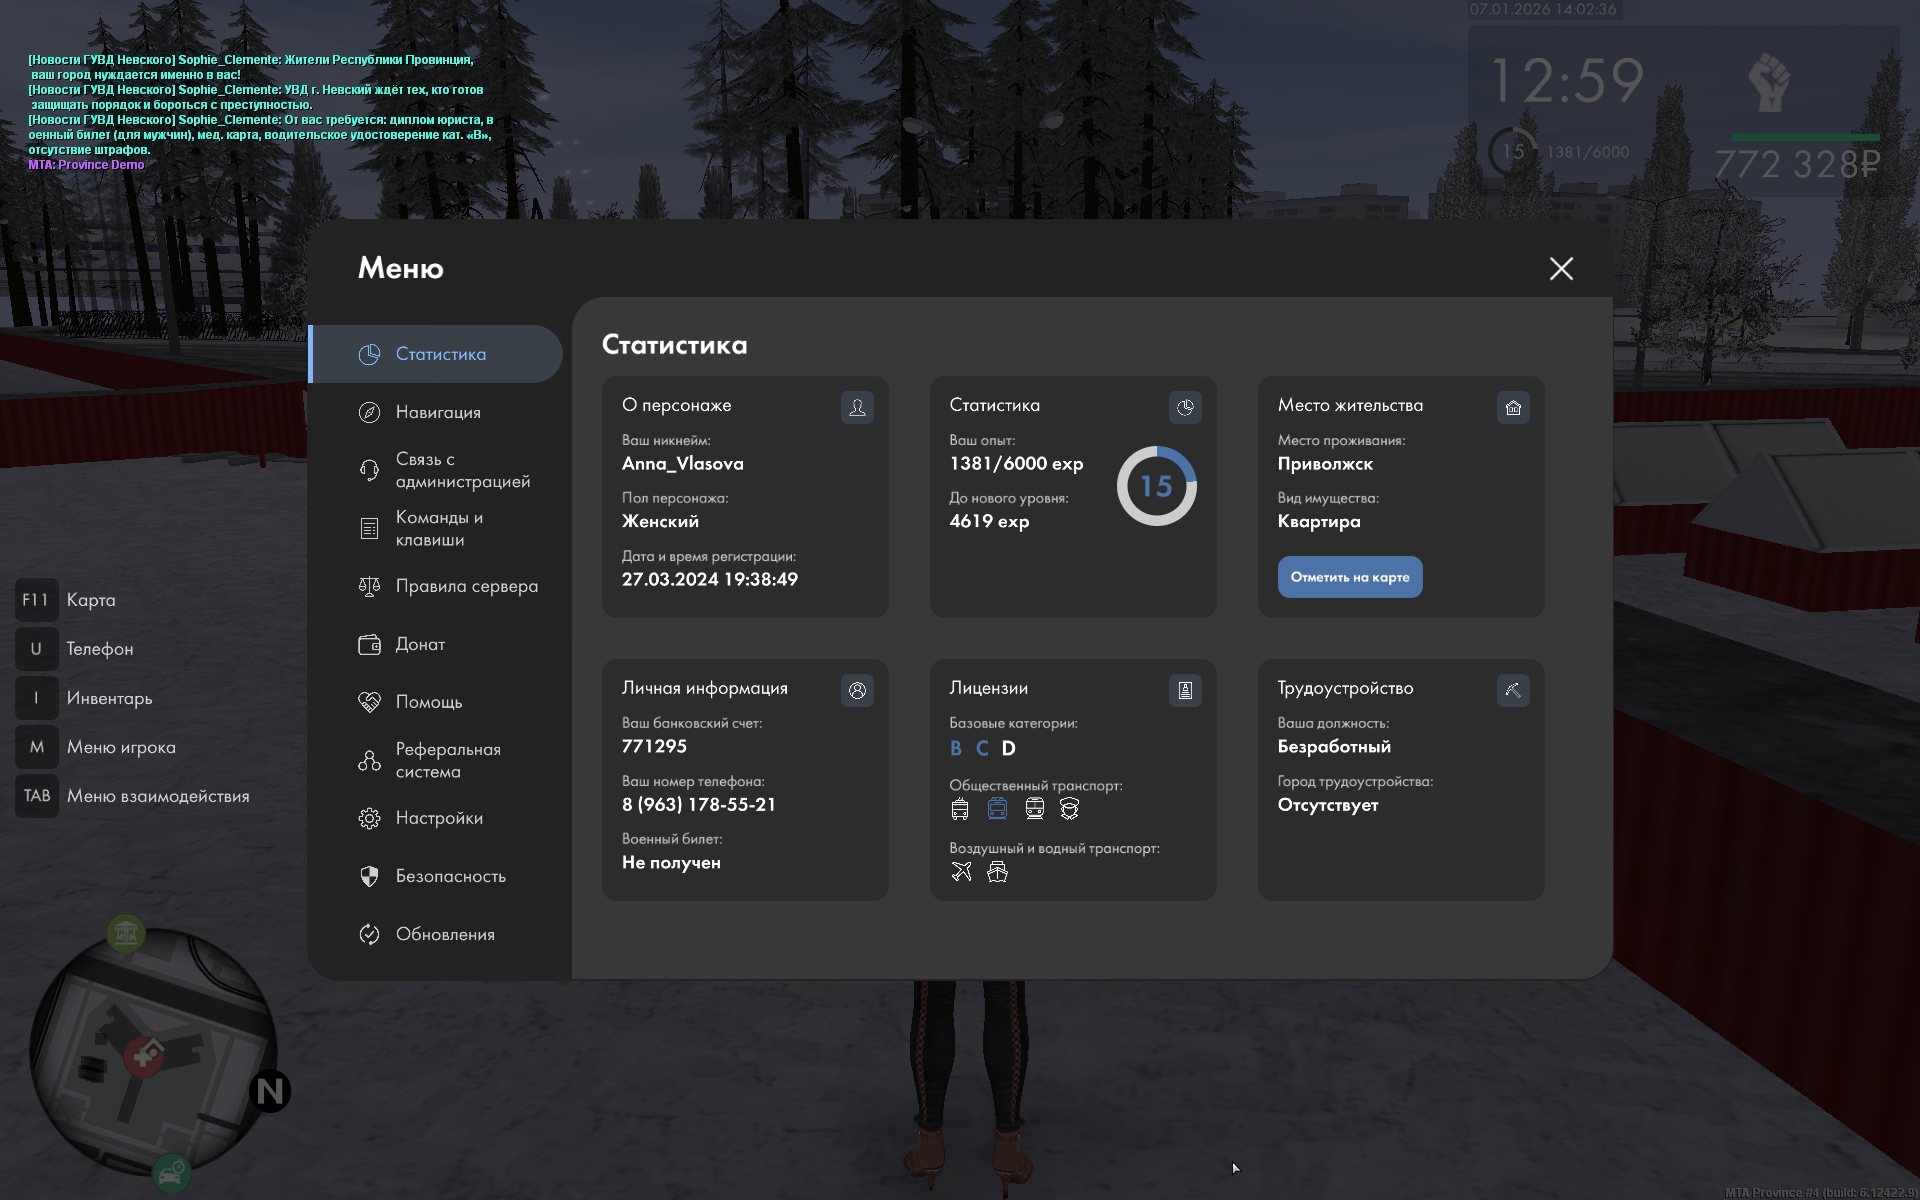Click the hammer icon in Трудоустройство
Screen dimensions: 1920x1200
(1513, 690)
